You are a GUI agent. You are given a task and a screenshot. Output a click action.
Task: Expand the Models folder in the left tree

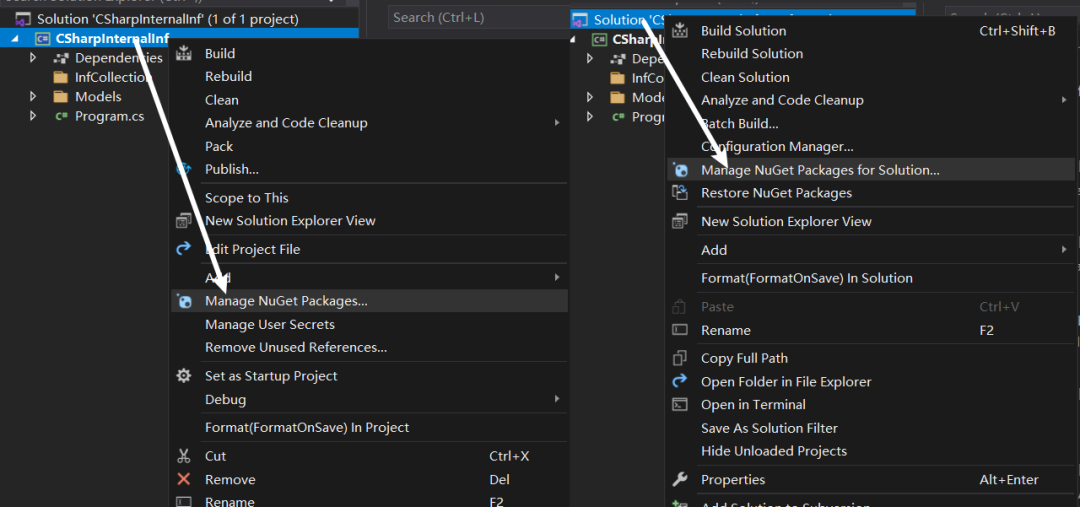point(32,96)
